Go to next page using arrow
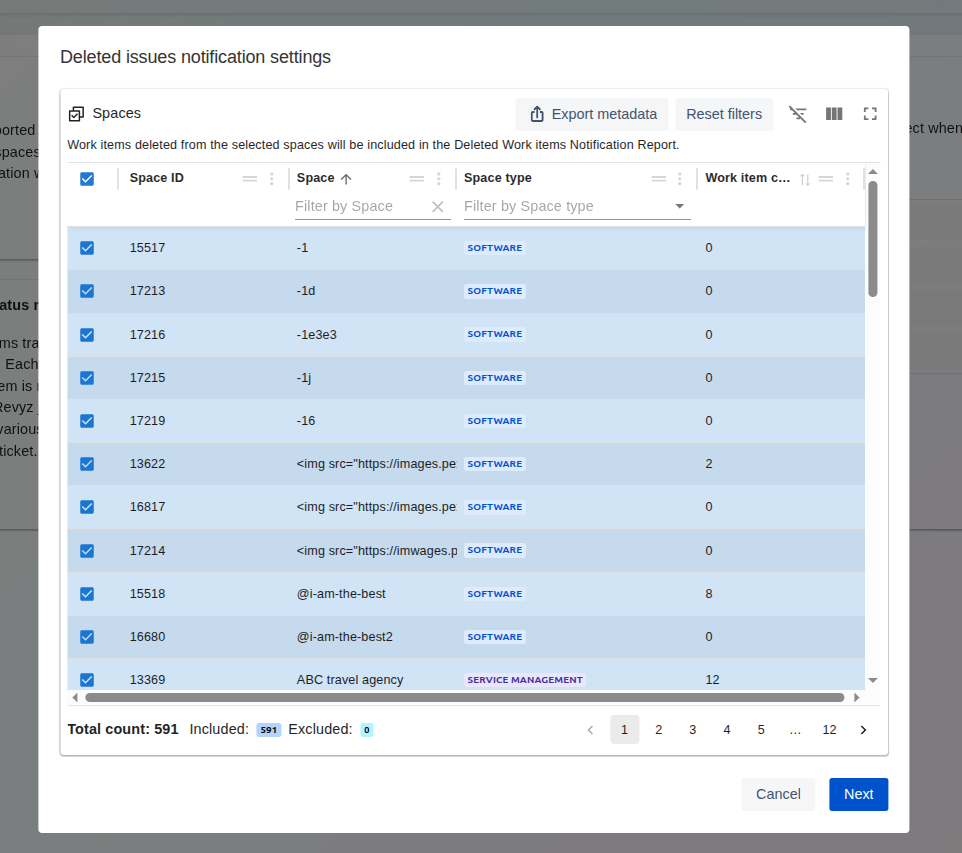962x853 pixels. tap(863, 730)
